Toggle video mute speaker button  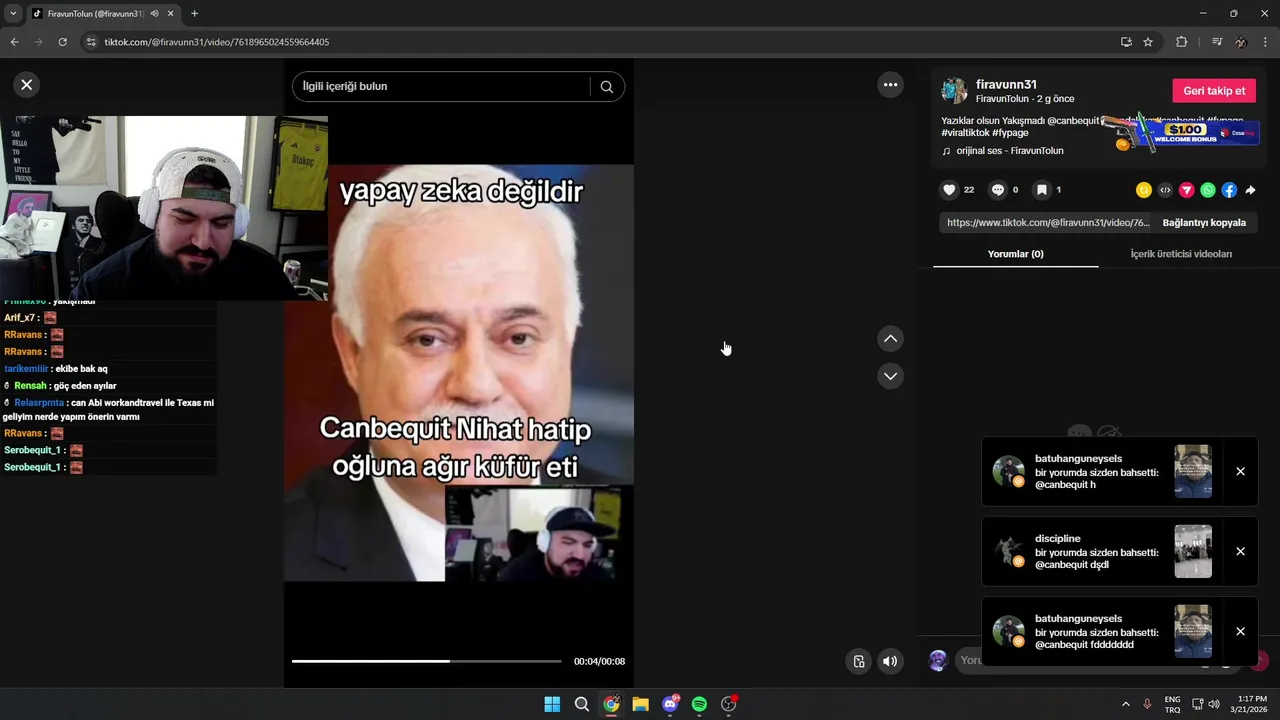890,661
